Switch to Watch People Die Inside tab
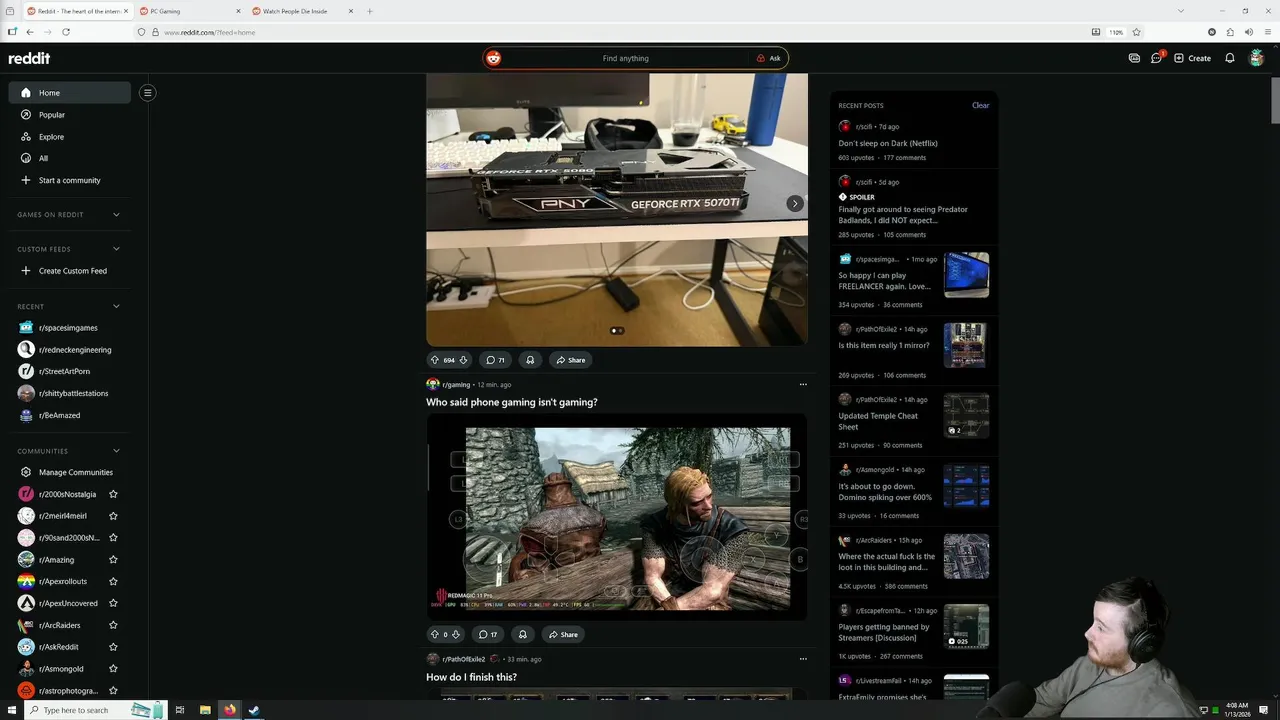The height and width of the screenshot is (720, 1280). click(303, 11)
